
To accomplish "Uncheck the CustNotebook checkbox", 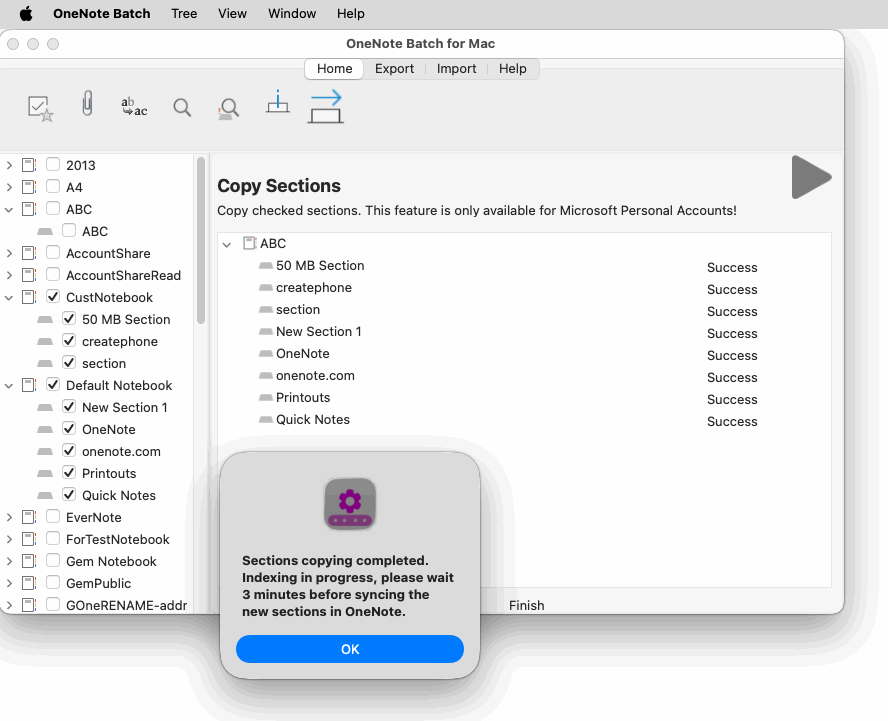I will click(x=53, y=297).
